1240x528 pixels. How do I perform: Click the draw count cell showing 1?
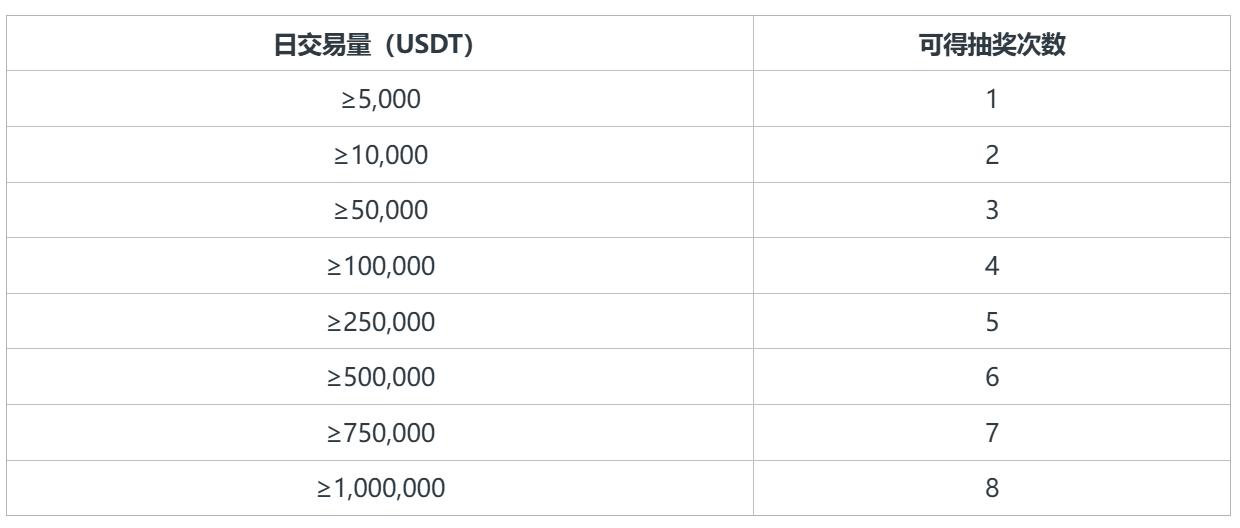pos(990,99)
